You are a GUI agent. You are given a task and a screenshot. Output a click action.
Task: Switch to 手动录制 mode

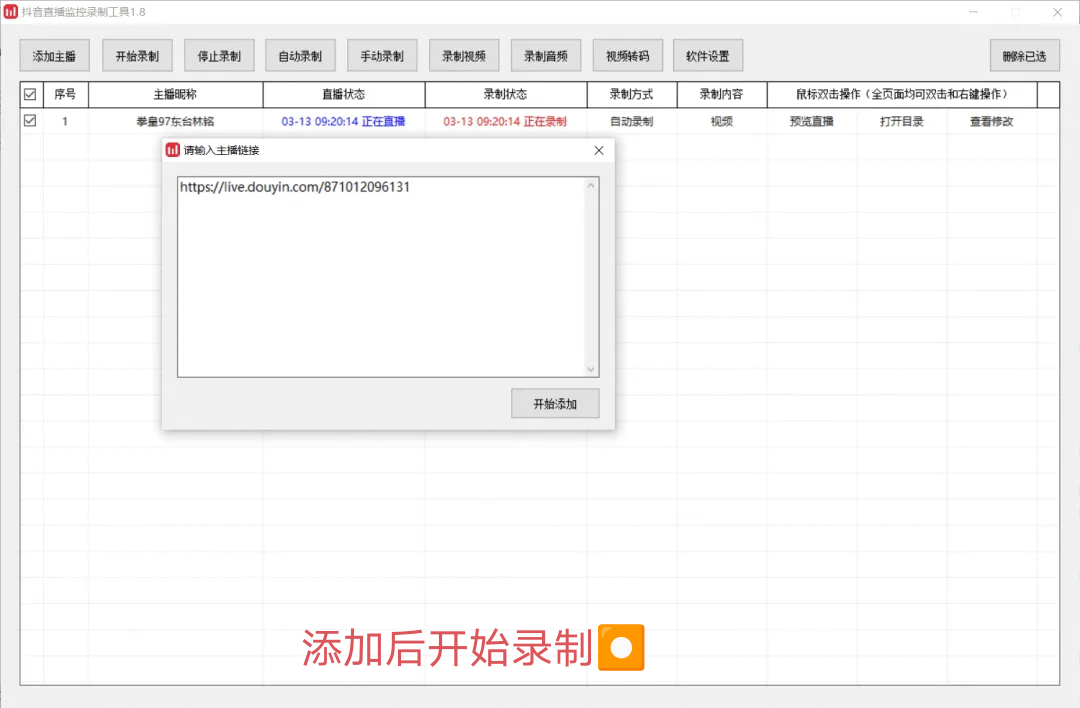382,56
